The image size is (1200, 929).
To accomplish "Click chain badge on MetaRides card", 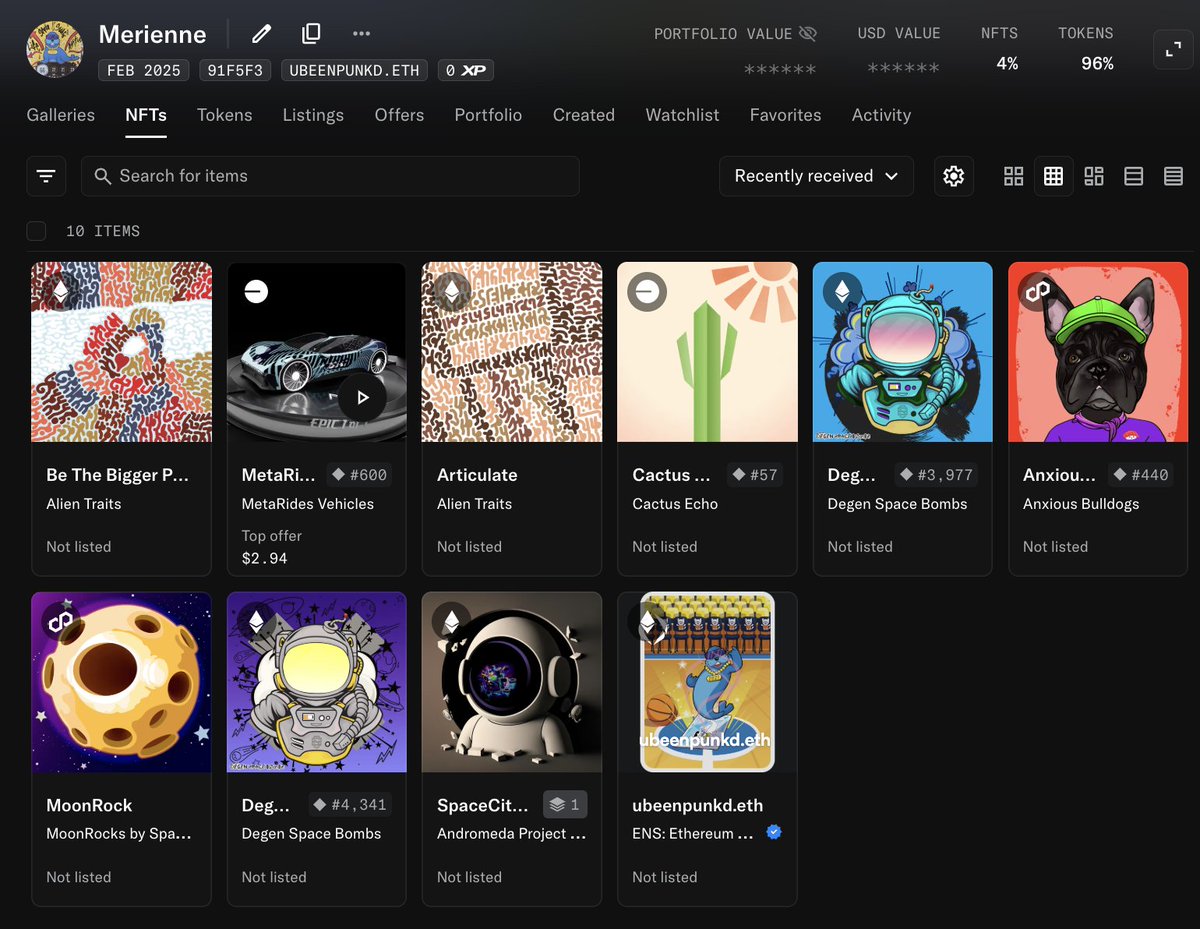I will pyautogui.click(x=256, y=291).
